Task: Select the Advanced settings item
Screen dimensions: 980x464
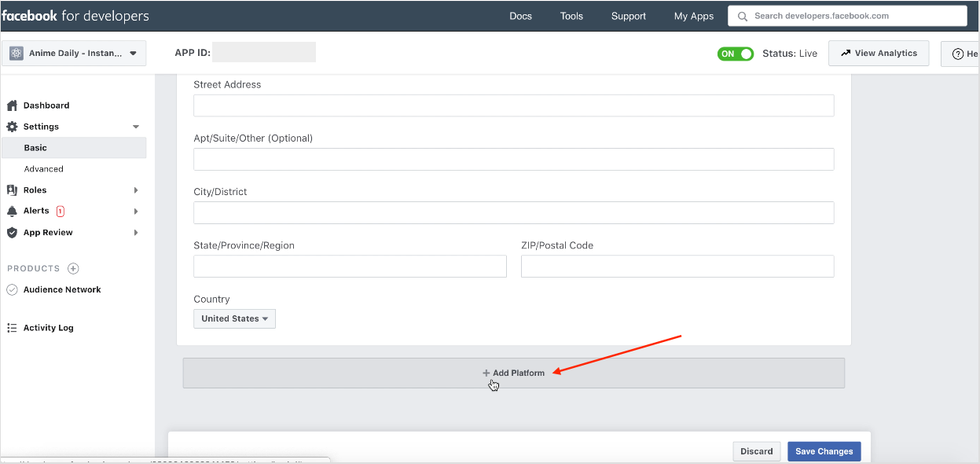Action: click(44, 169)
